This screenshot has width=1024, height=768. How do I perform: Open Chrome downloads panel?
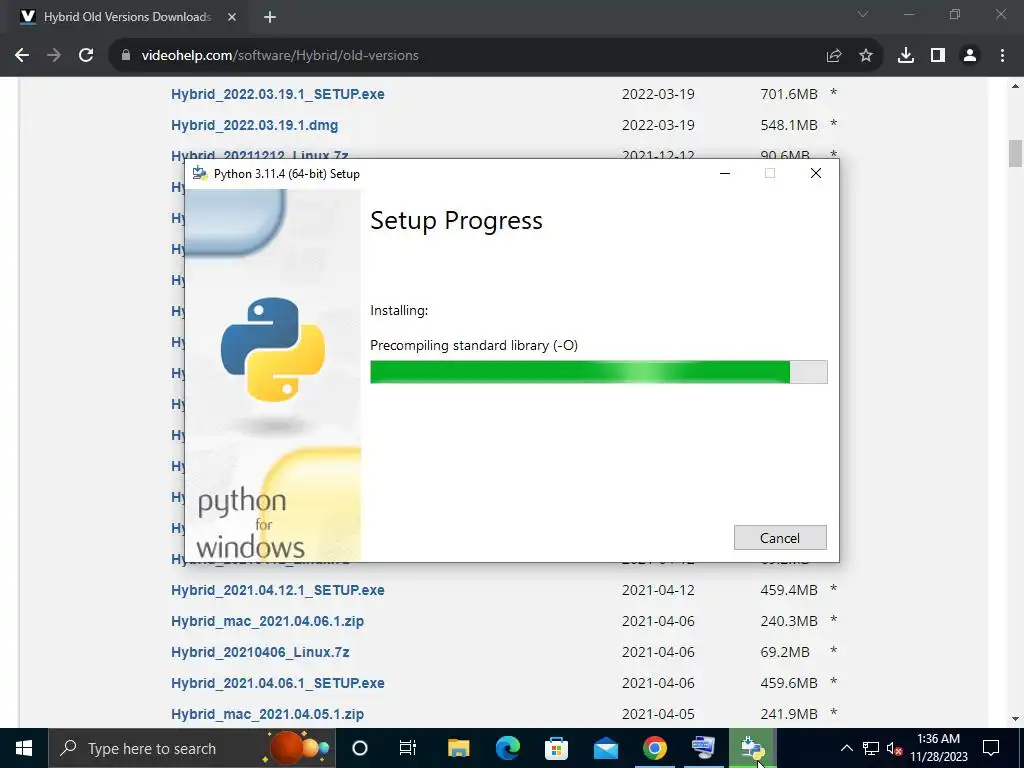coord(906,56)
